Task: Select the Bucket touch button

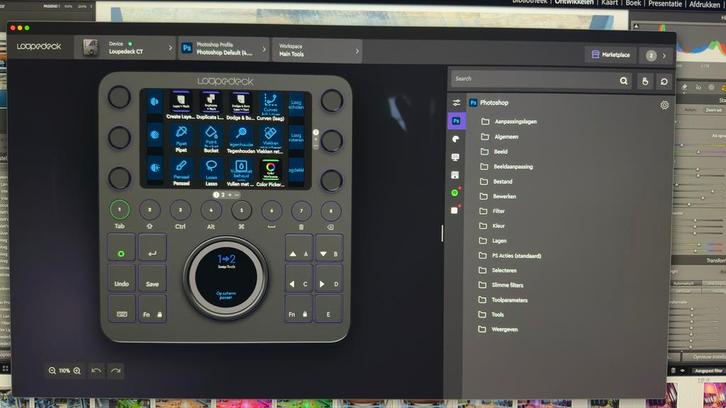Action: coord(211,138)
